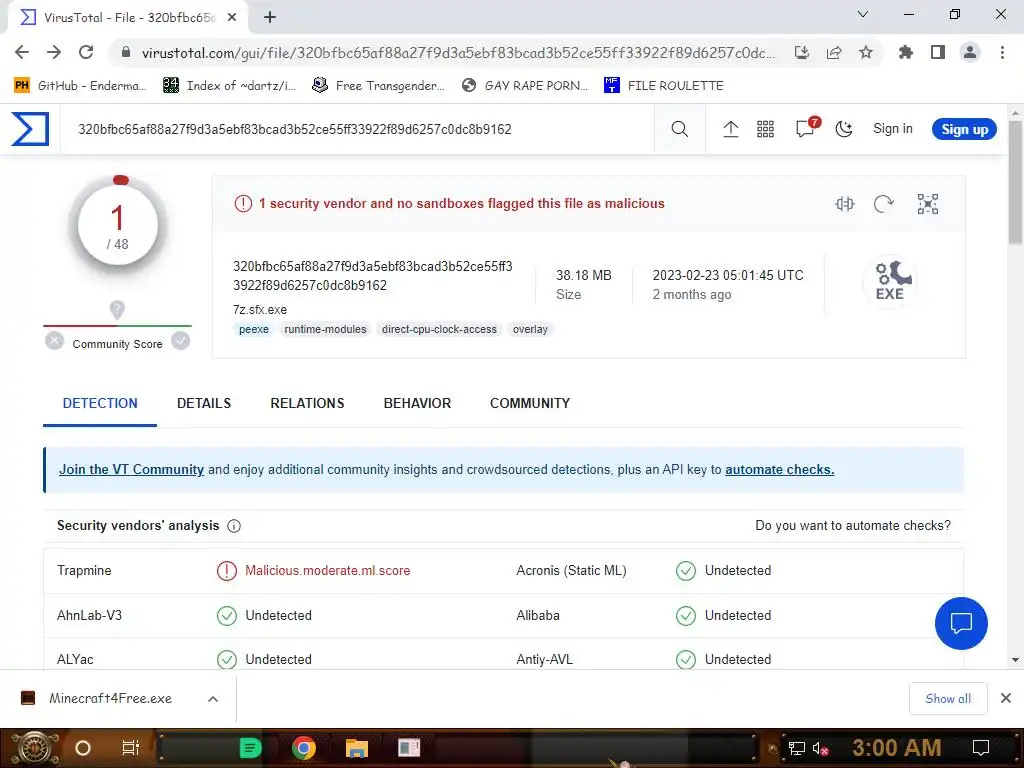Click the Sign in link
The width and height of the screenshot is (1024, 768).
[893, 129]
